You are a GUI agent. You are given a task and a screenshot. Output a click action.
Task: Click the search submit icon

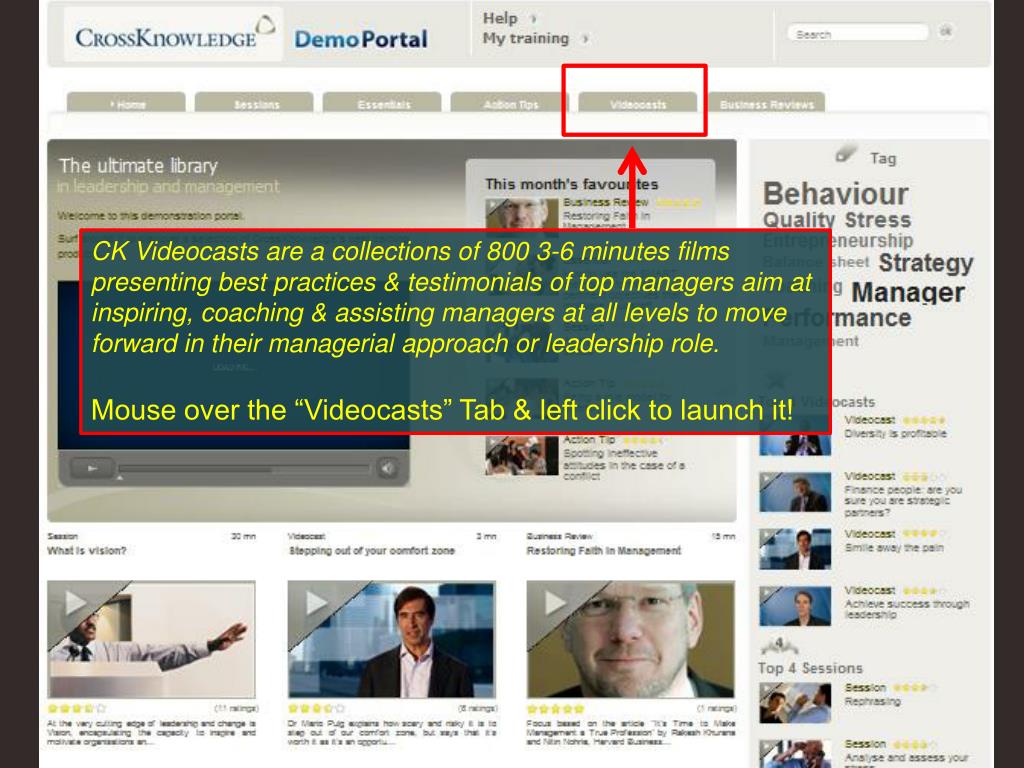click(x=945, y=31)
